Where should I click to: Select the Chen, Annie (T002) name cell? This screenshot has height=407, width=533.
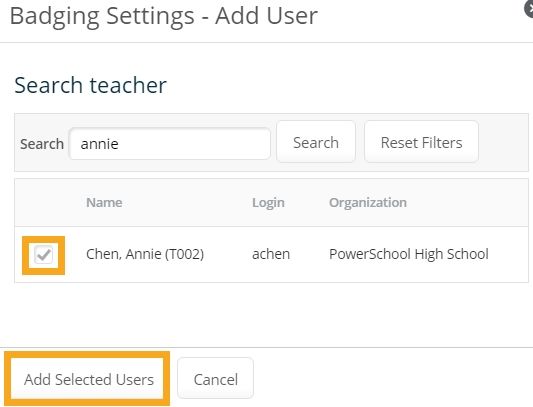[145, 254]
